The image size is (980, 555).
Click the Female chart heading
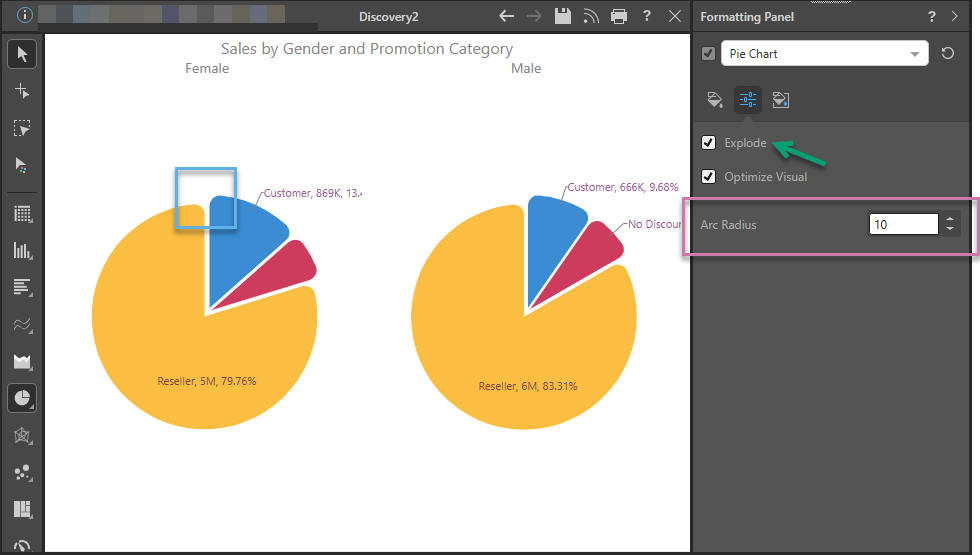[207, 69]
